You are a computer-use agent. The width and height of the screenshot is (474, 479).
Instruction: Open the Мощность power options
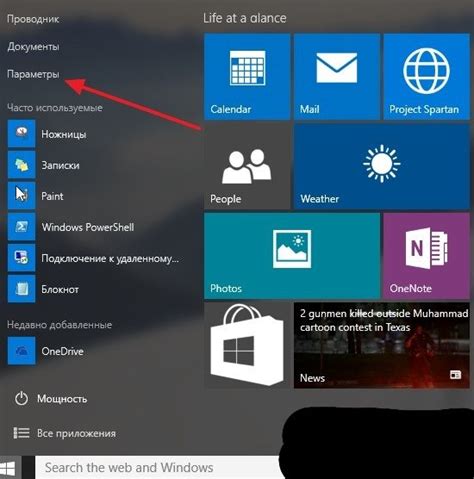click(62, 399)
